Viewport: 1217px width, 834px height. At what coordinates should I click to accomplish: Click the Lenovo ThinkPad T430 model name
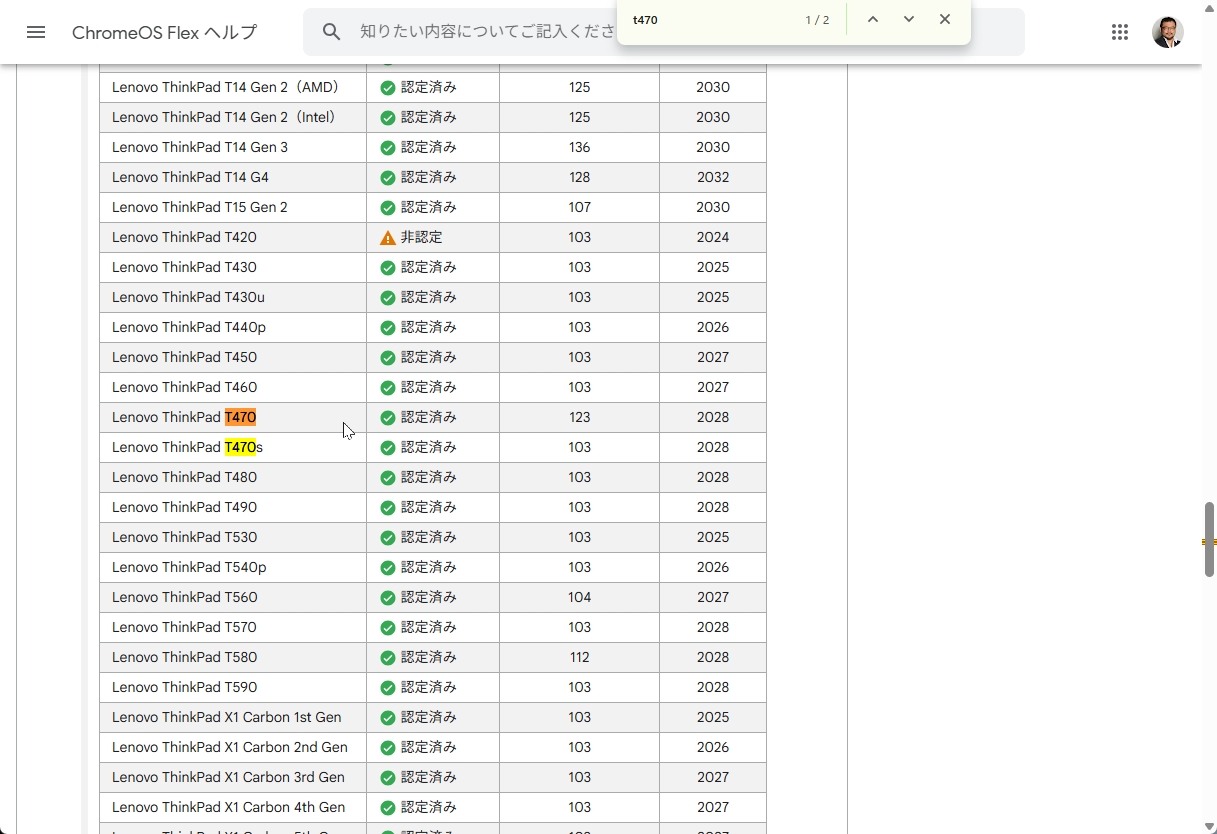tap(184, 267)
